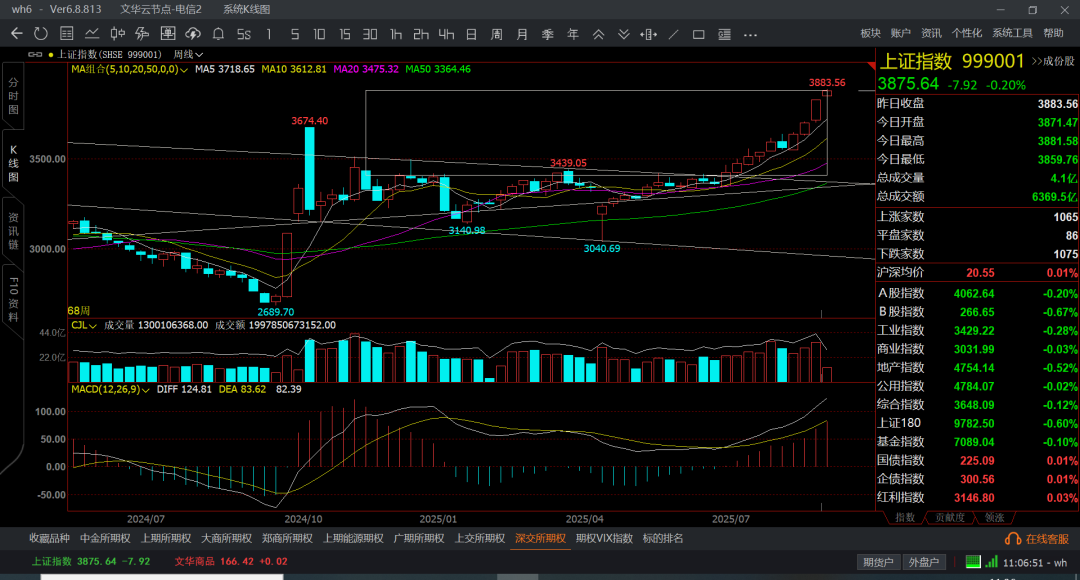This screenshot has height=580, width=1080.
Task: Click the indicator formula icon
Action: (143, 34)
